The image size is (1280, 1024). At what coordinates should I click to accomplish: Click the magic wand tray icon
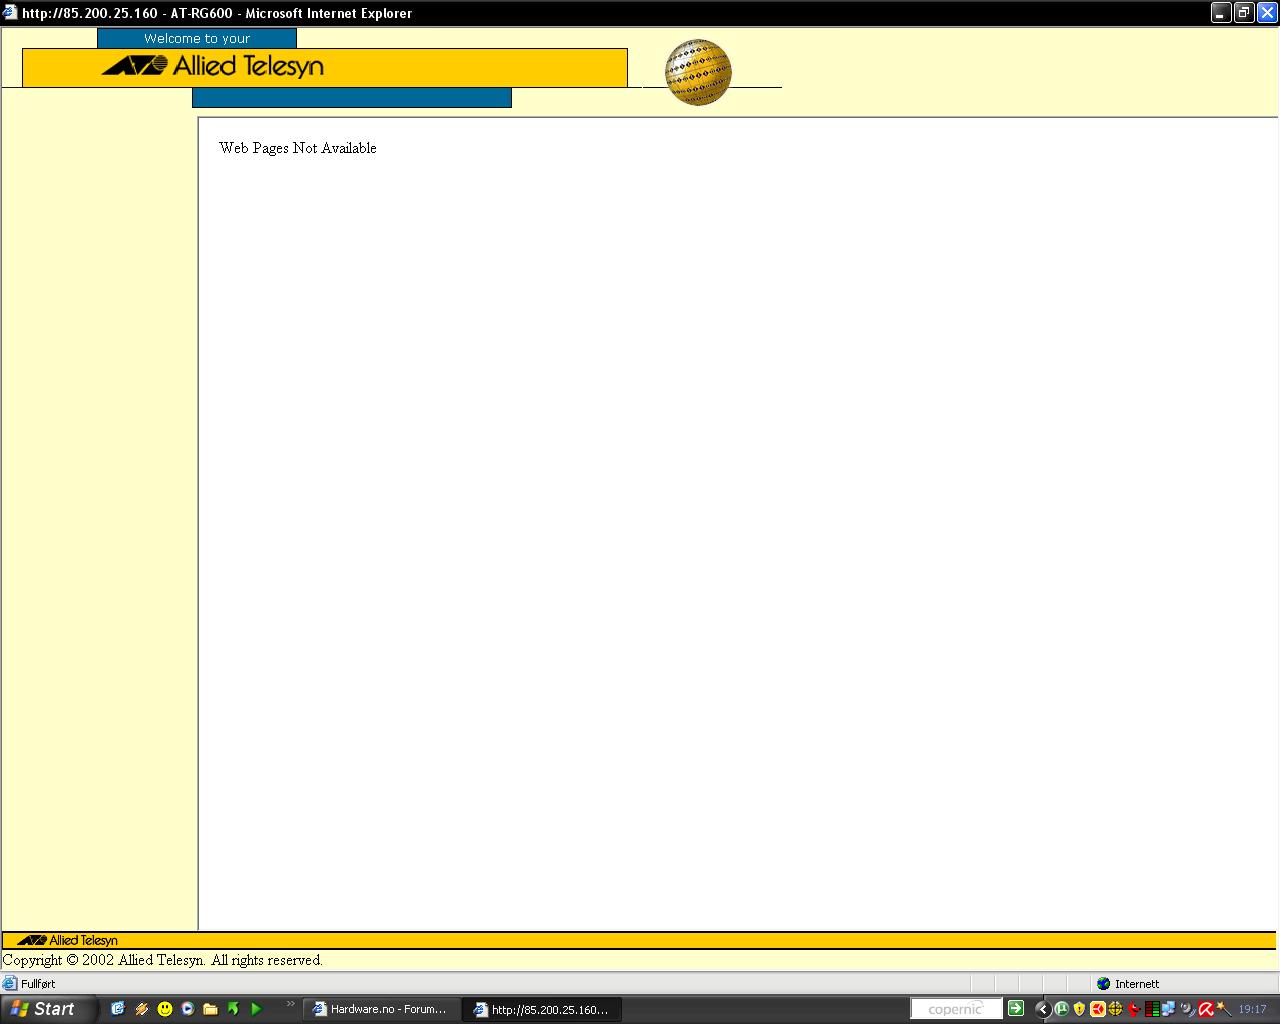tap(1224, 1009)
